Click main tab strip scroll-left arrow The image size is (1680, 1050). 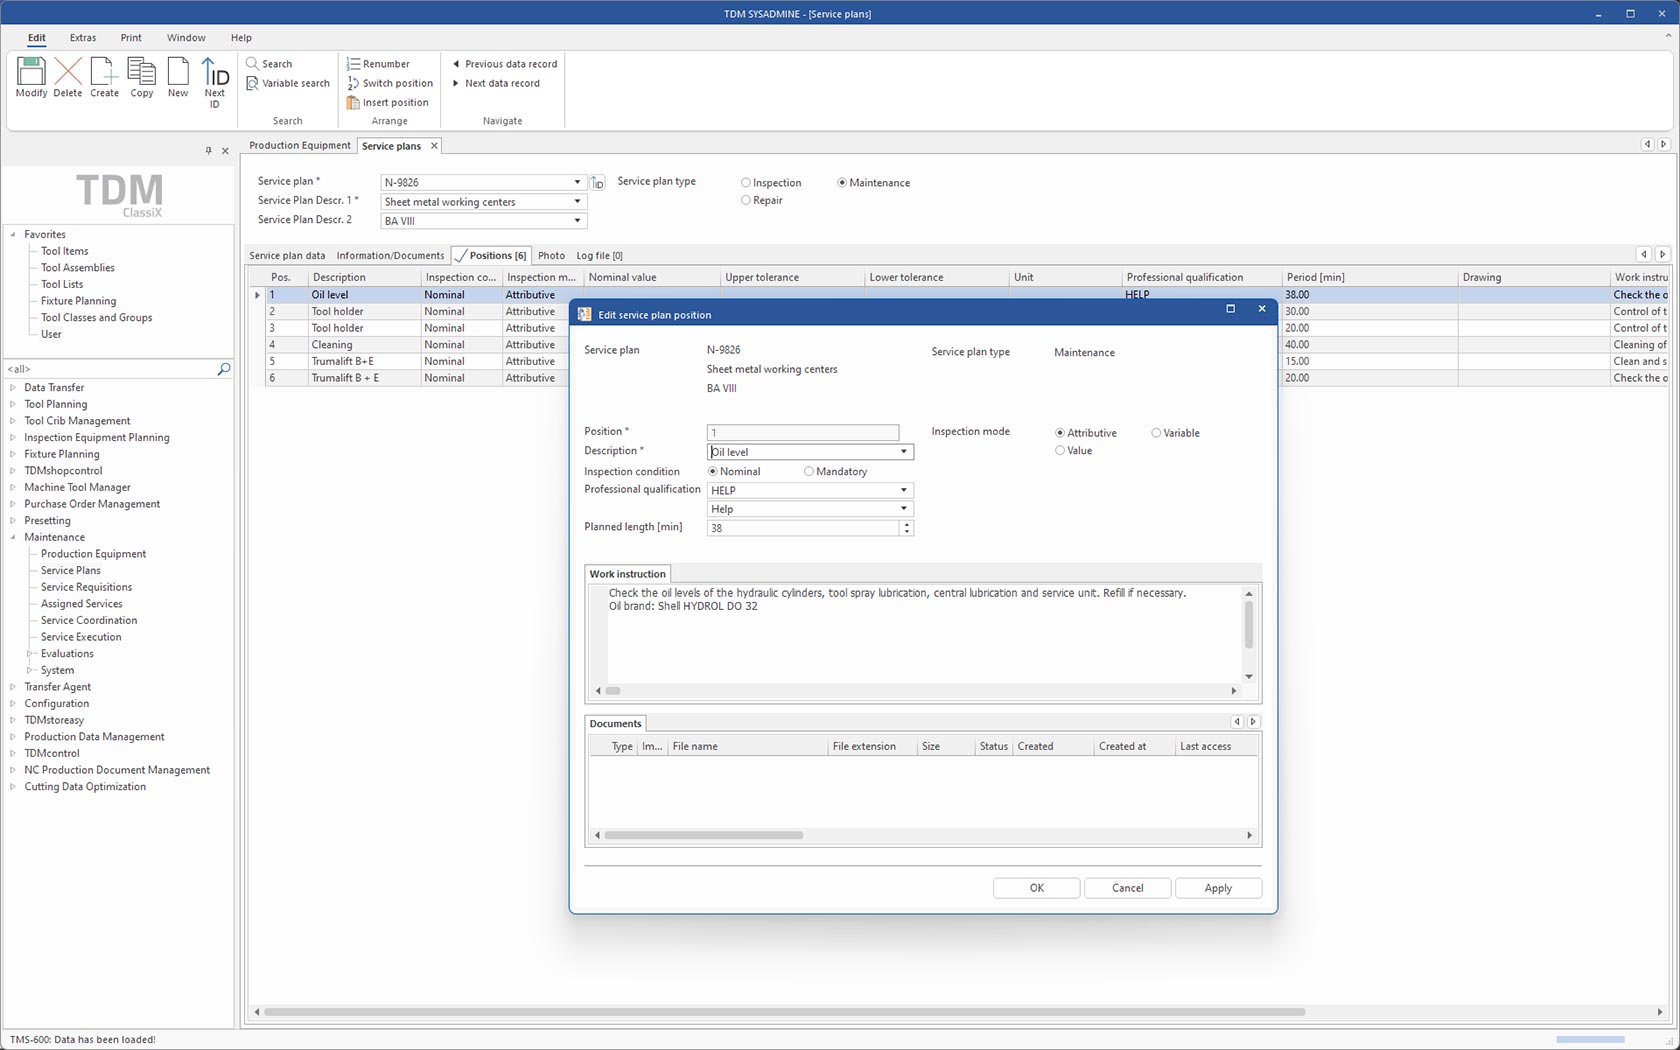[1647, 144]
